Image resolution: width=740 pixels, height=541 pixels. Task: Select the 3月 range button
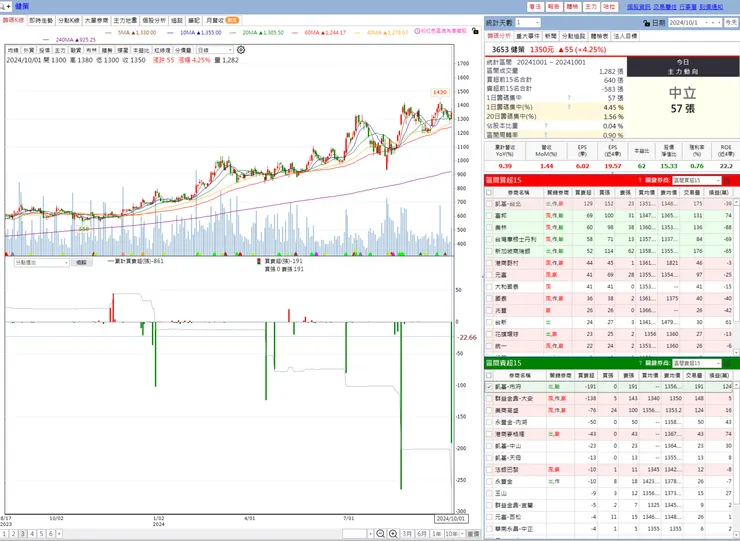[407, 534]
